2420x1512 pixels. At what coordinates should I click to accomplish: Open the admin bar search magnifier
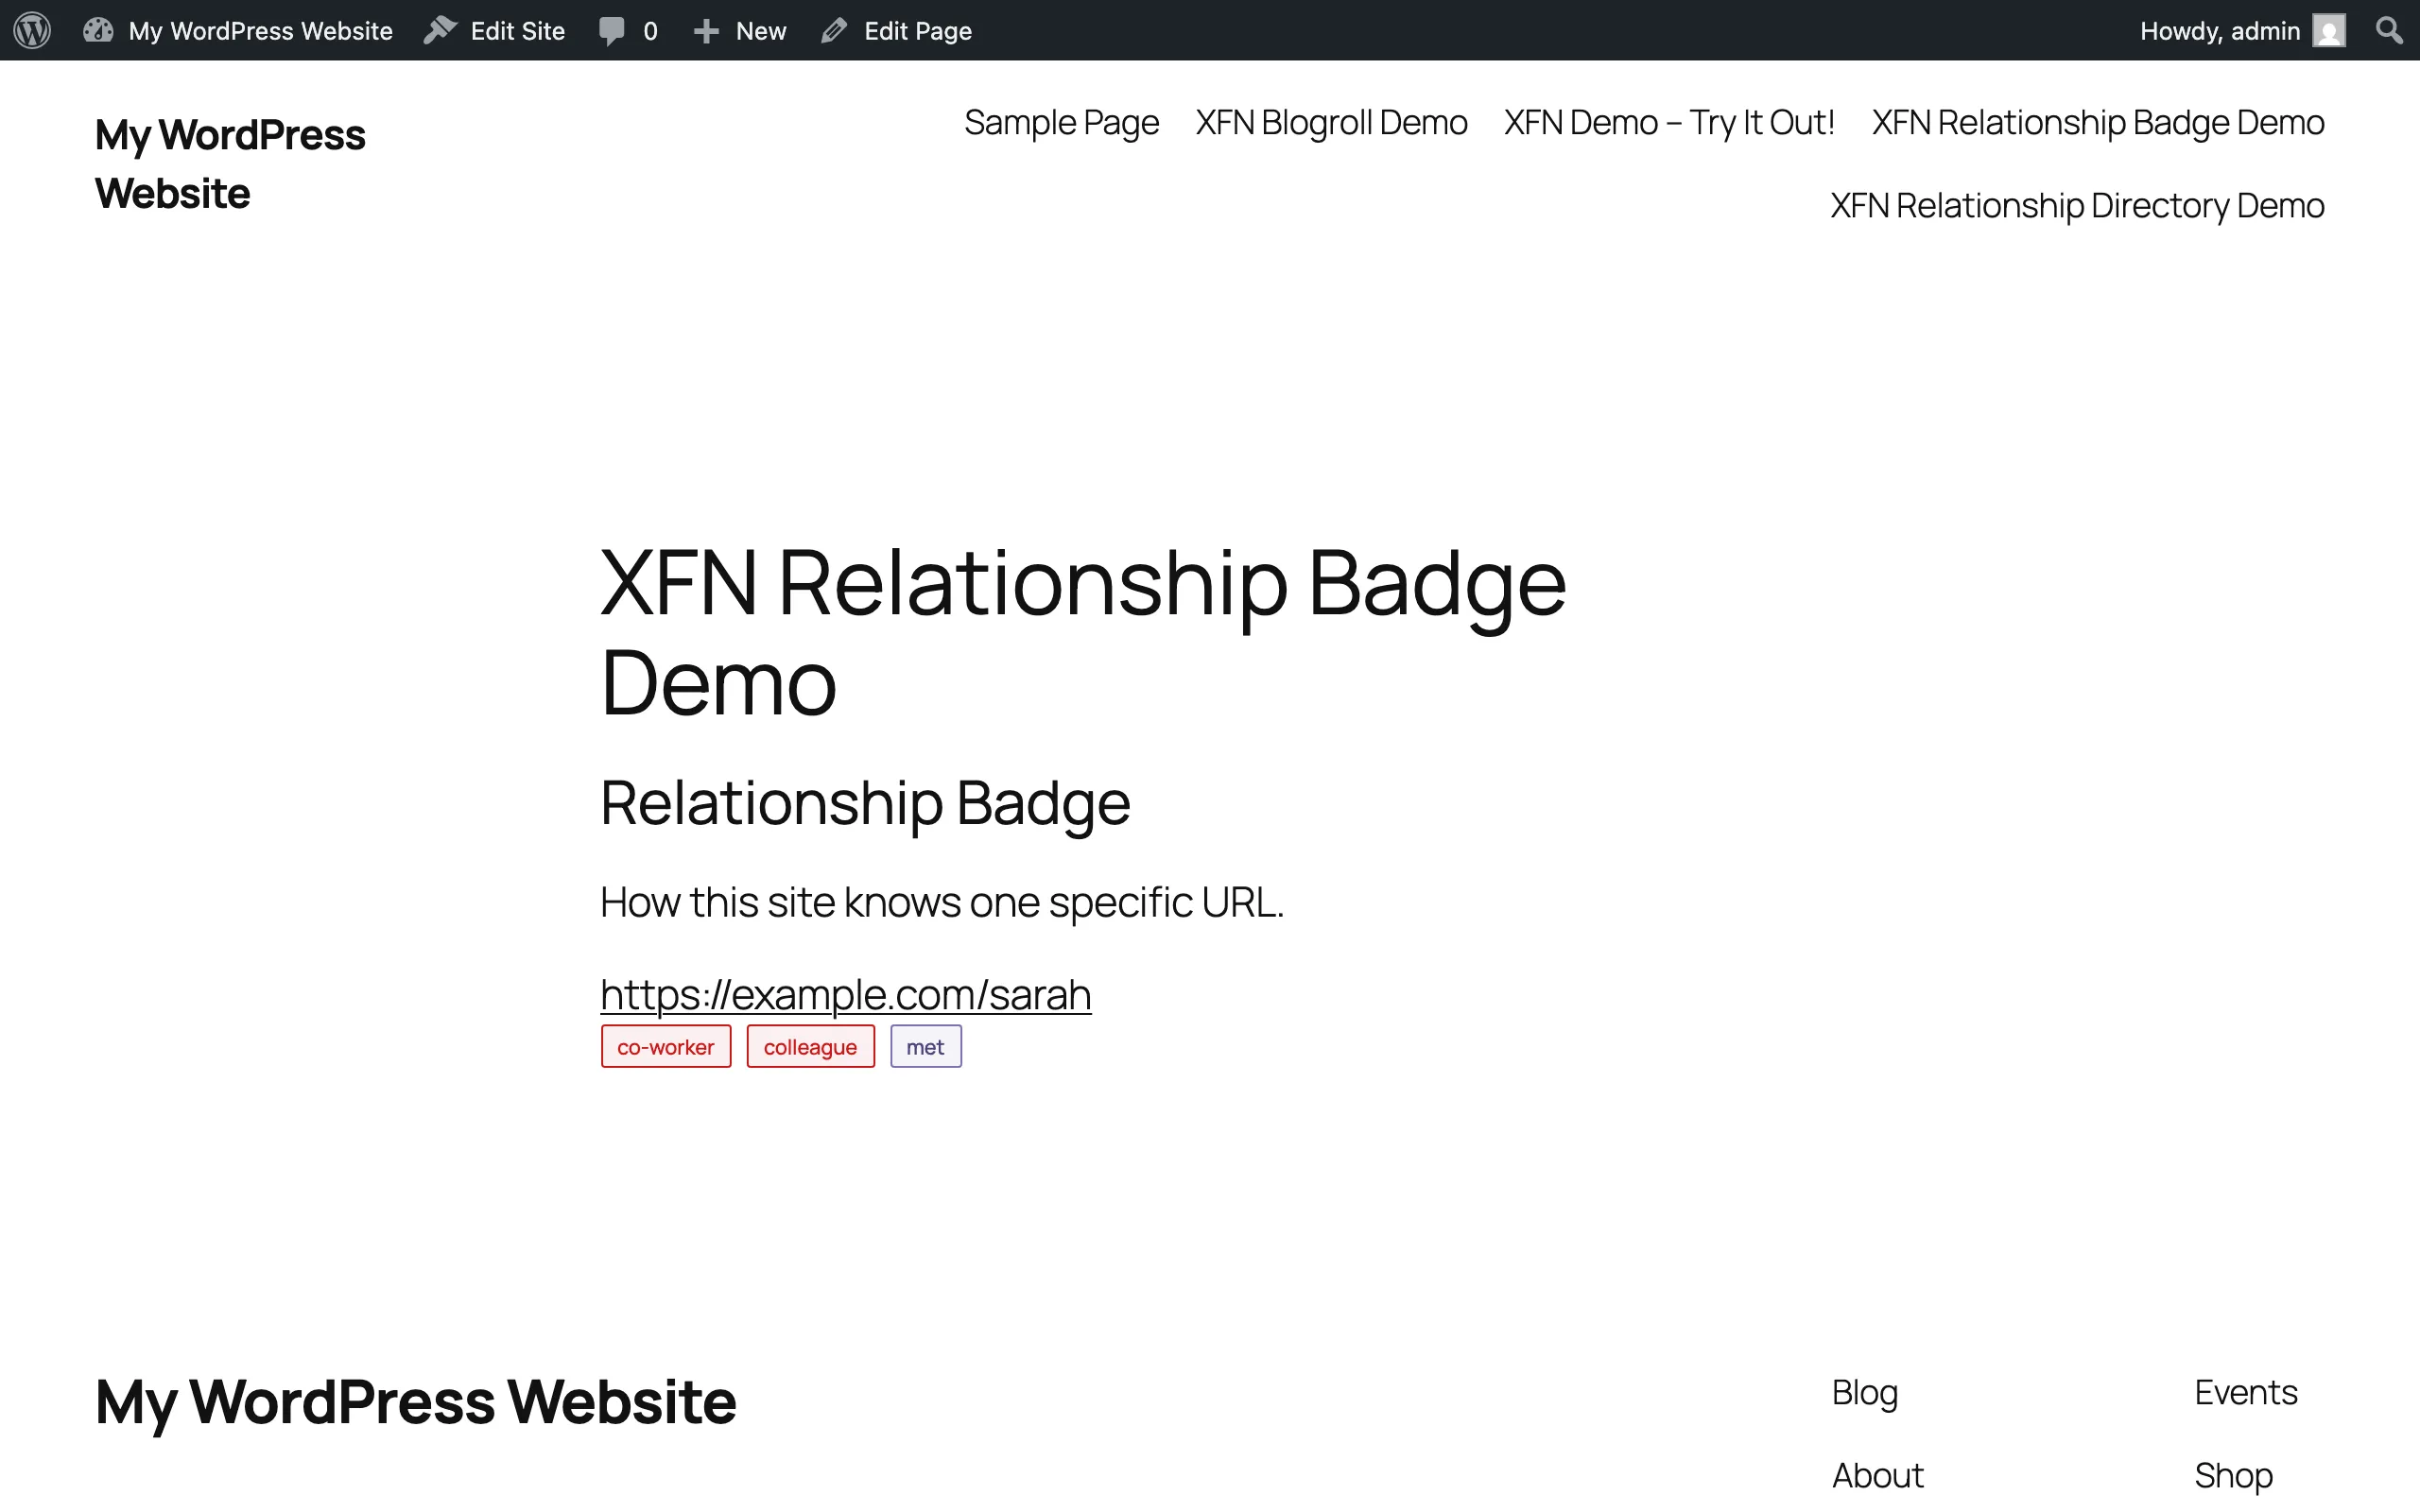2389,30
